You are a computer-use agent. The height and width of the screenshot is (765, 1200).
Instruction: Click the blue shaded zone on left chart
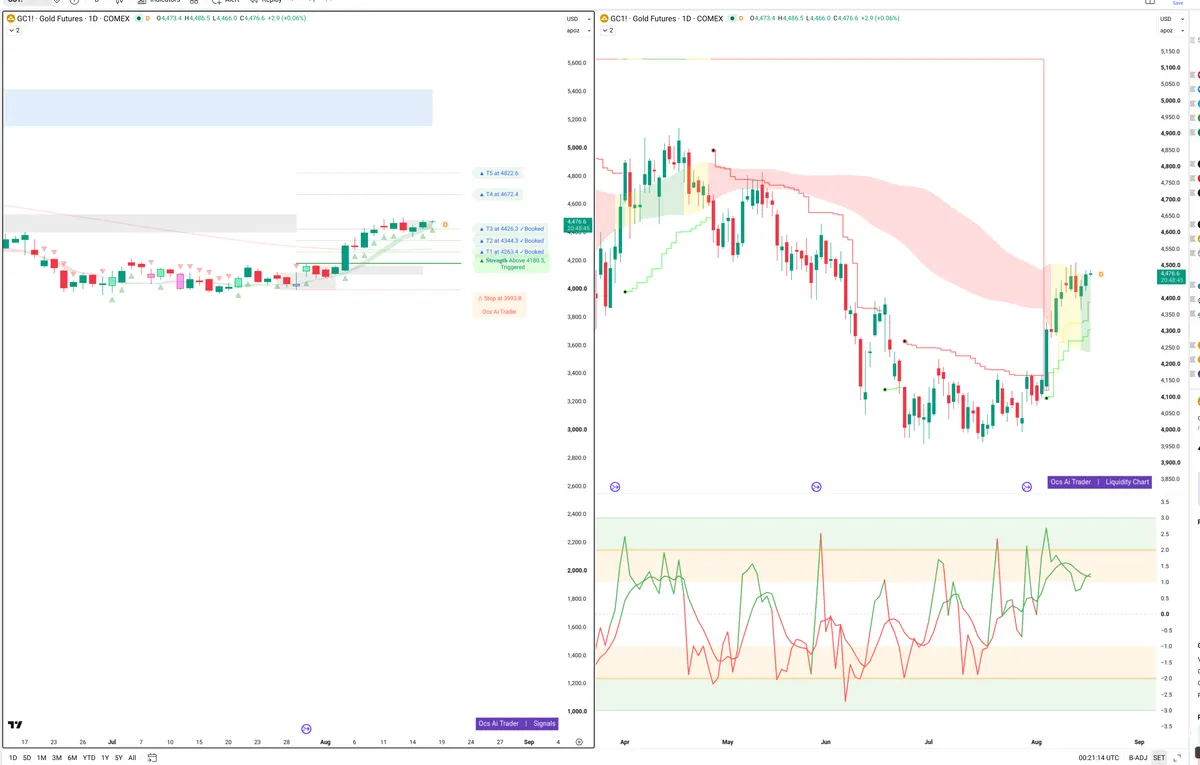[x=218, y=107]
